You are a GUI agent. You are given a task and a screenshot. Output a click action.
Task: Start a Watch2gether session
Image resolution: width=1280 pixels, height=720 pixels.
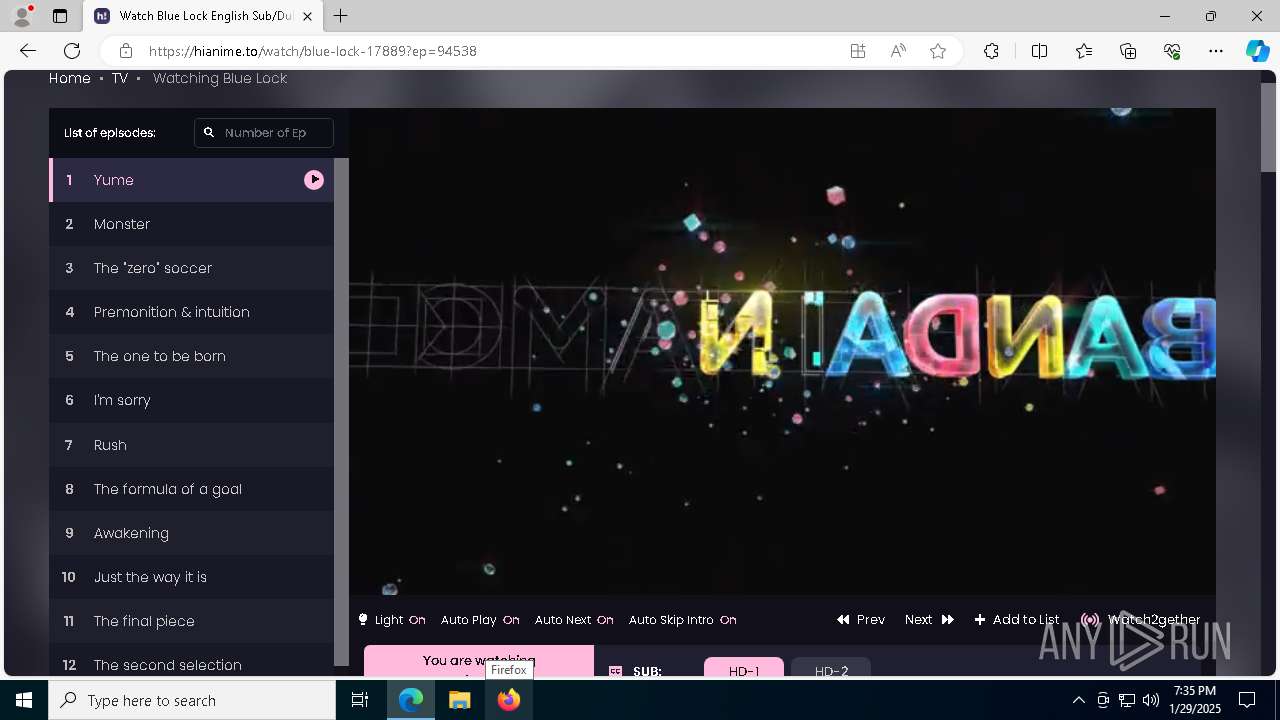point(1140,620)
